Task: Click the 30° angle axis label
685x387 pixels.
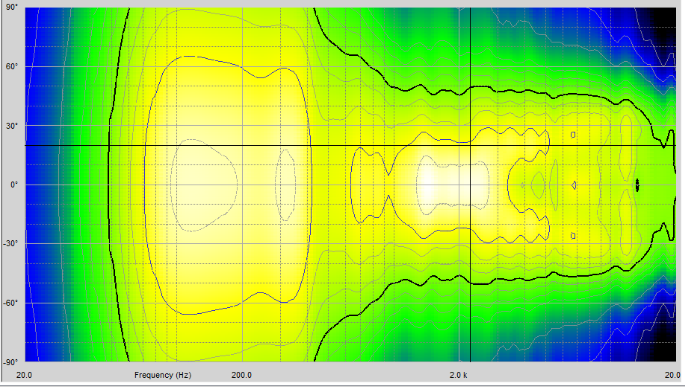Action: click(x=12, y=126)
